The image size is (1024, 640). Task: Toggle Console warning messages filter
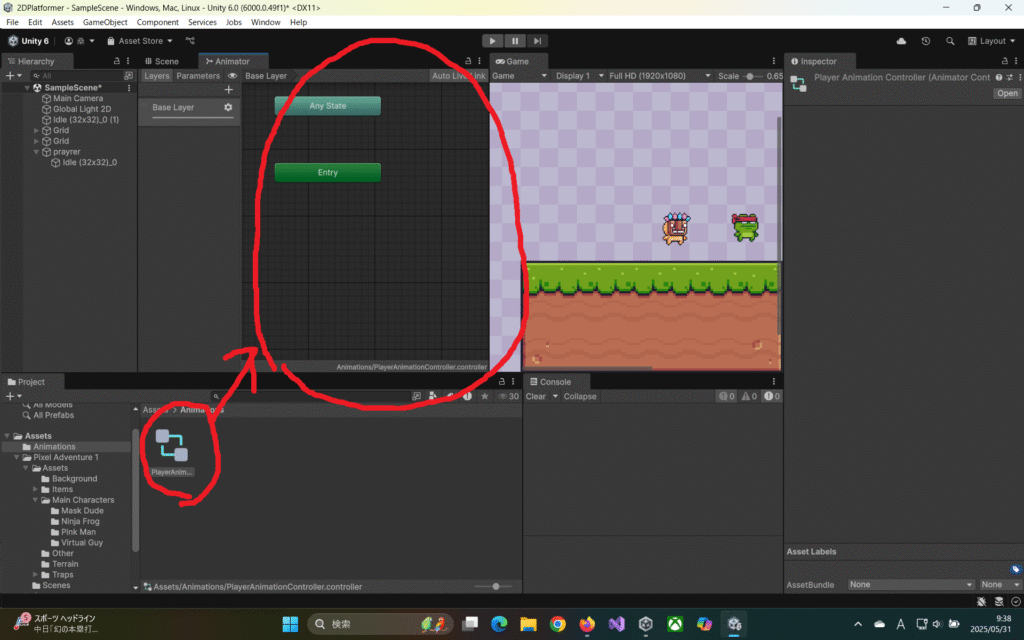pyautogui.click(x=749, y=396)
